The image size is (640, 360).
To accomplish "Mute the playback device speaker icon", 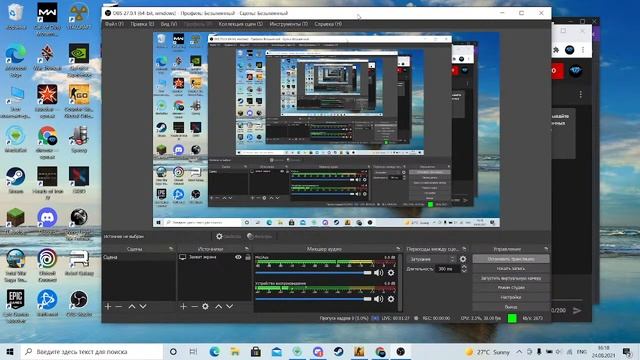I will [379, 299].
